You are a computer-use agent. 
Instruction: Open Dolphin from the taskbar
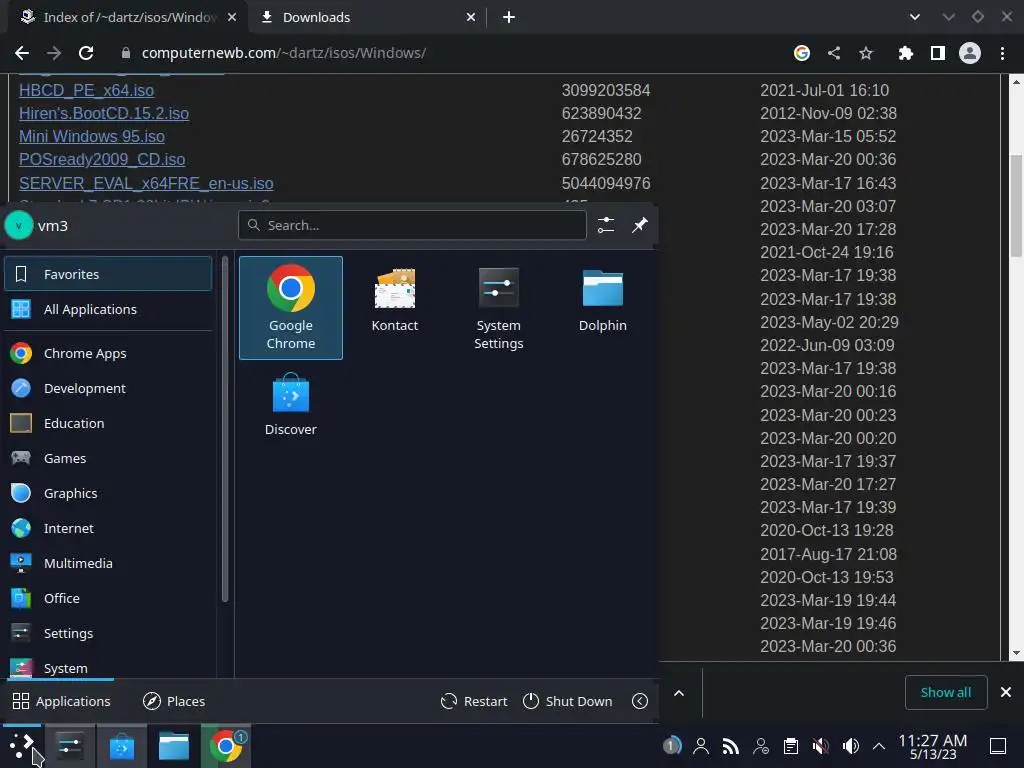174,746
